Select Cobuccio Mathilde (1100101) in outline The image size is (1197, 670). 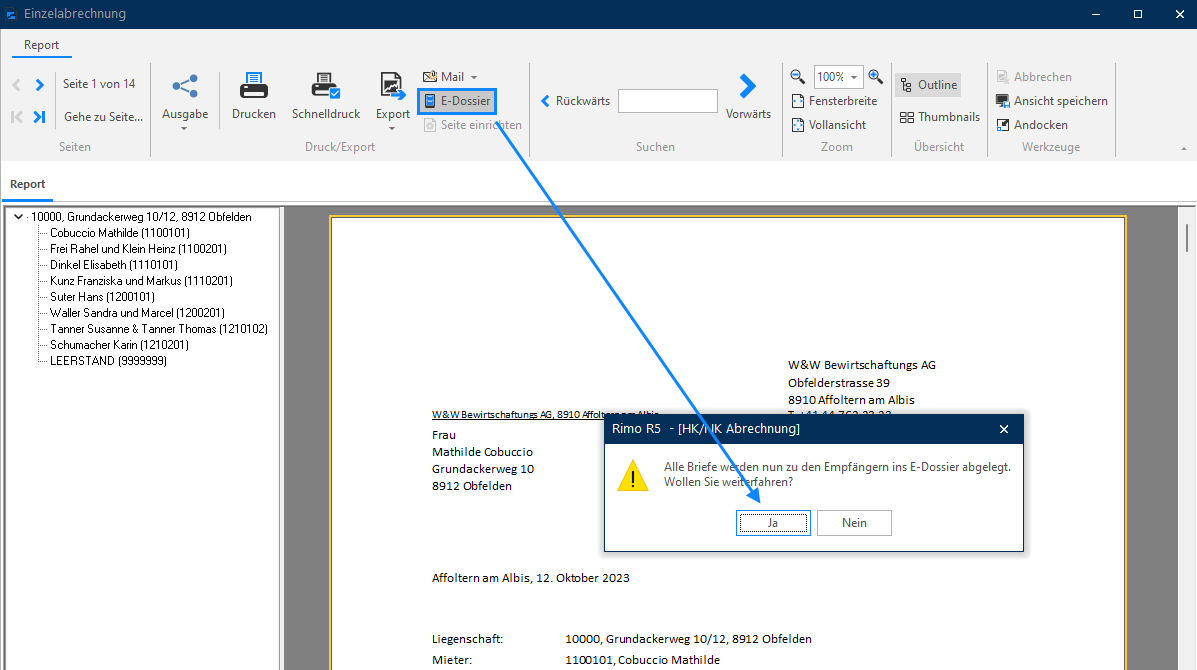tap(120, 233)
